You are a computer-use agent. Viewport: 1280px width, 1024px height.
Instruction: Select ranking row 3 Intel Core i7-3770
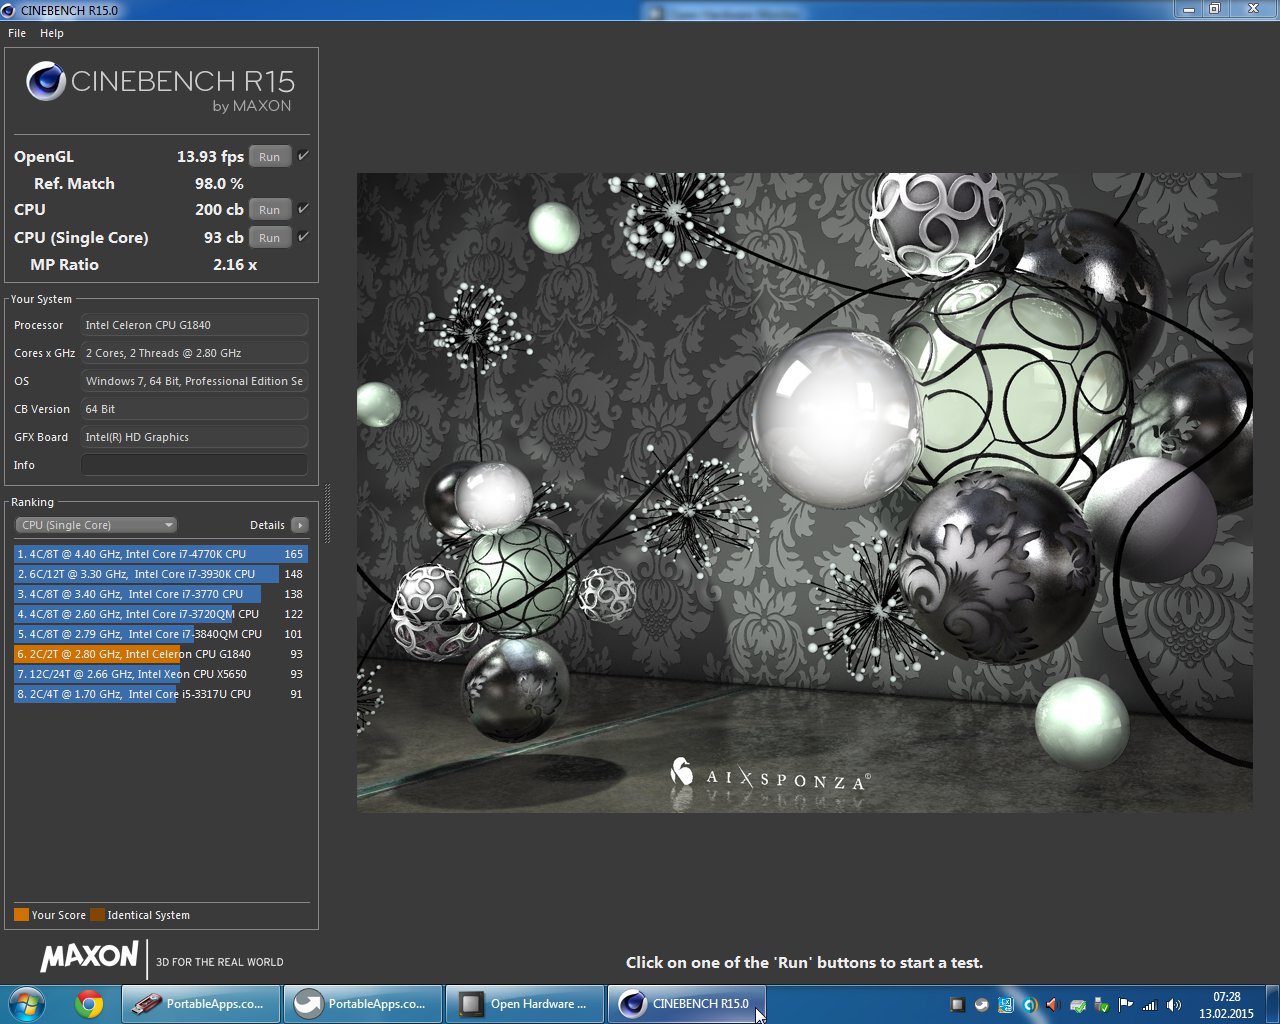(160, 594)
